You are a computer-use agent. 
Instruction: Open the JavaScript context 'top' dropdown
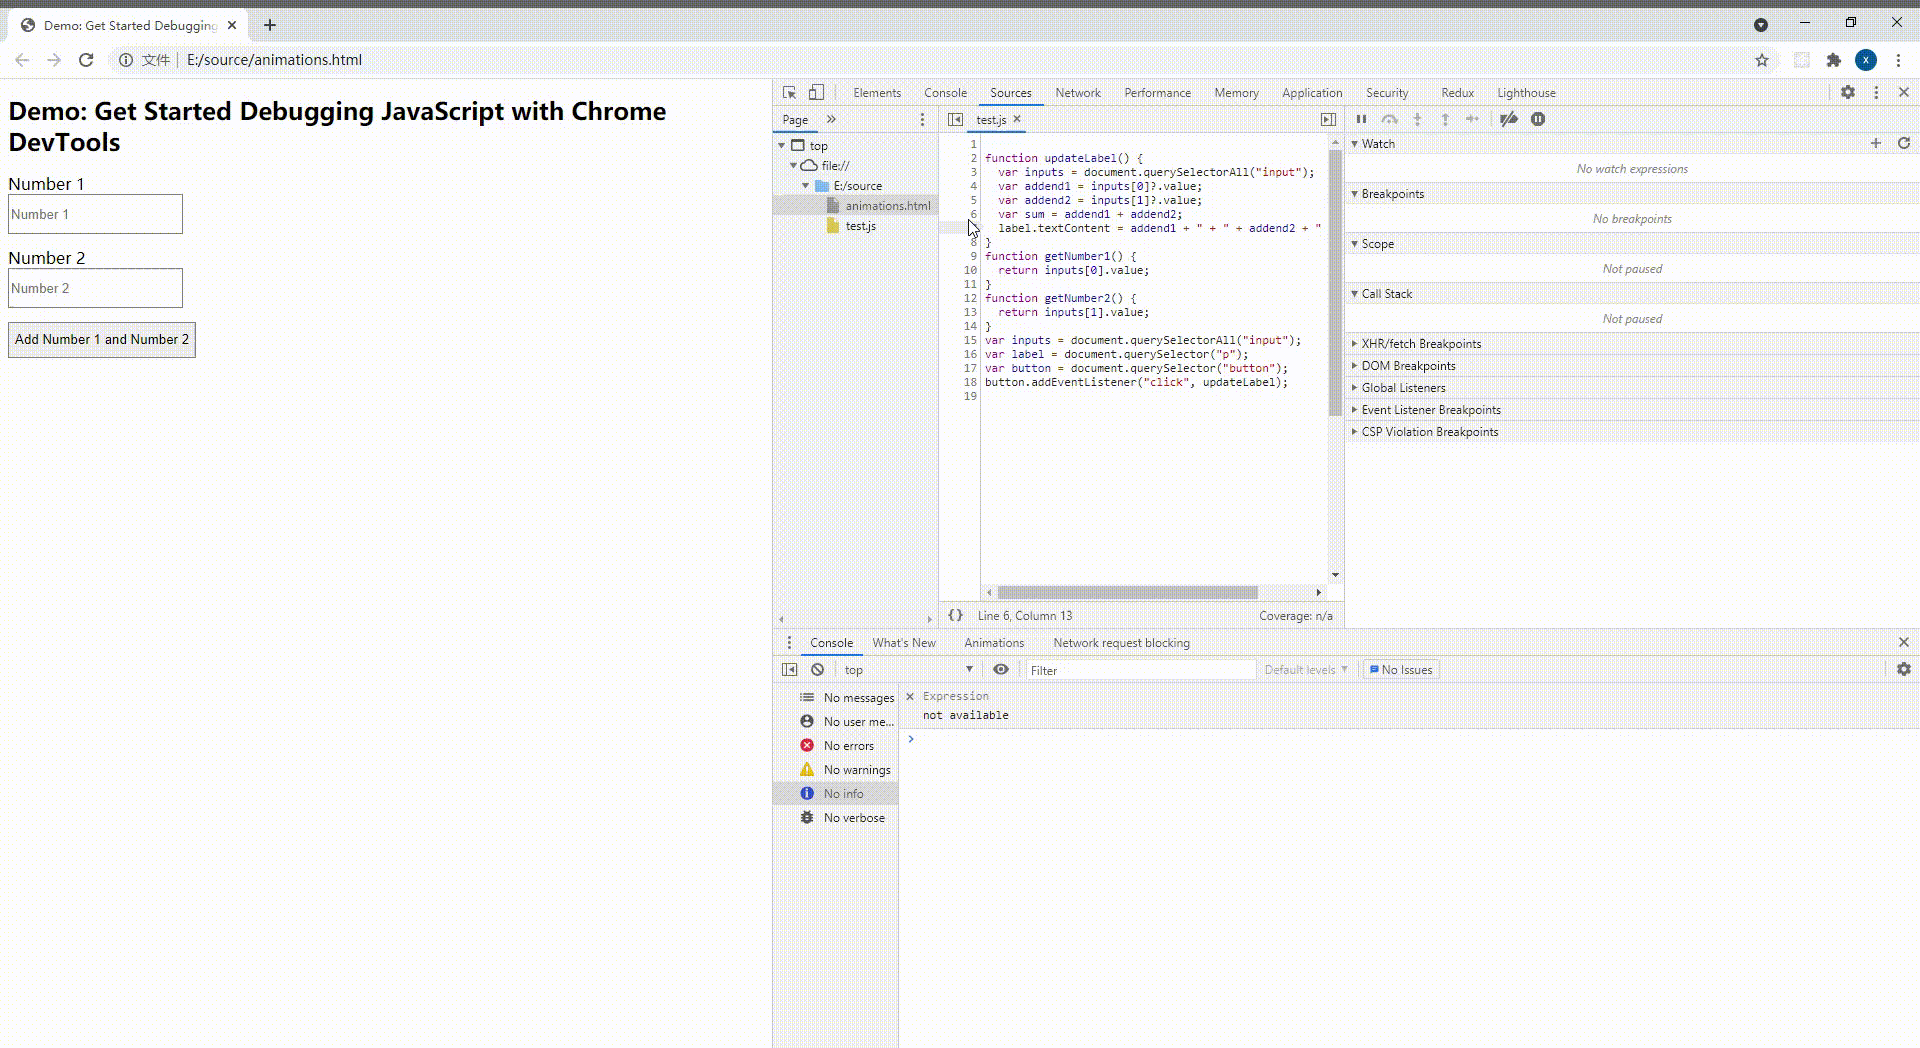(908, 670)
